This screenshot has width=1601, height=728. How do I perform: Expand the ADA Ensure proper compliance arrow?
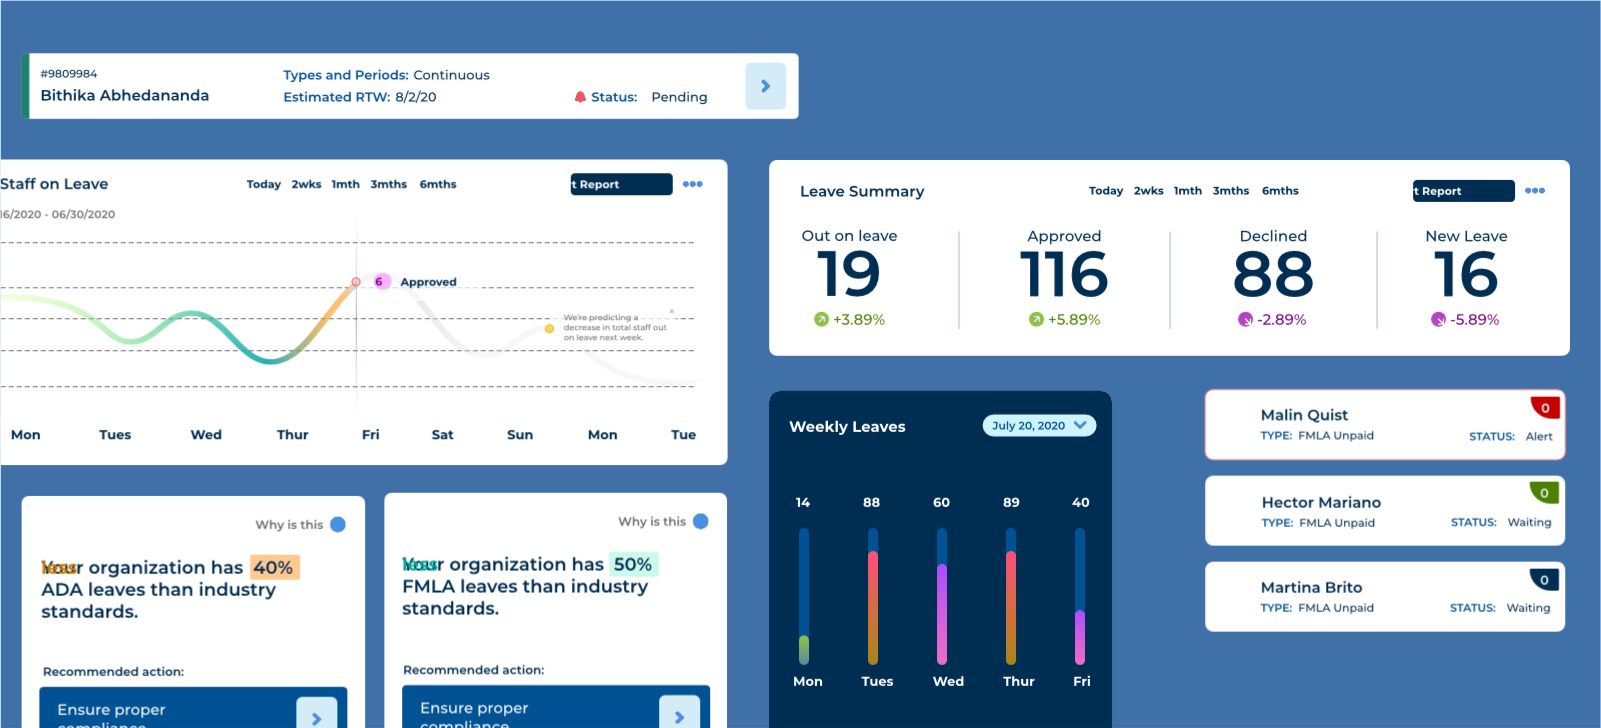click(316, 716)
